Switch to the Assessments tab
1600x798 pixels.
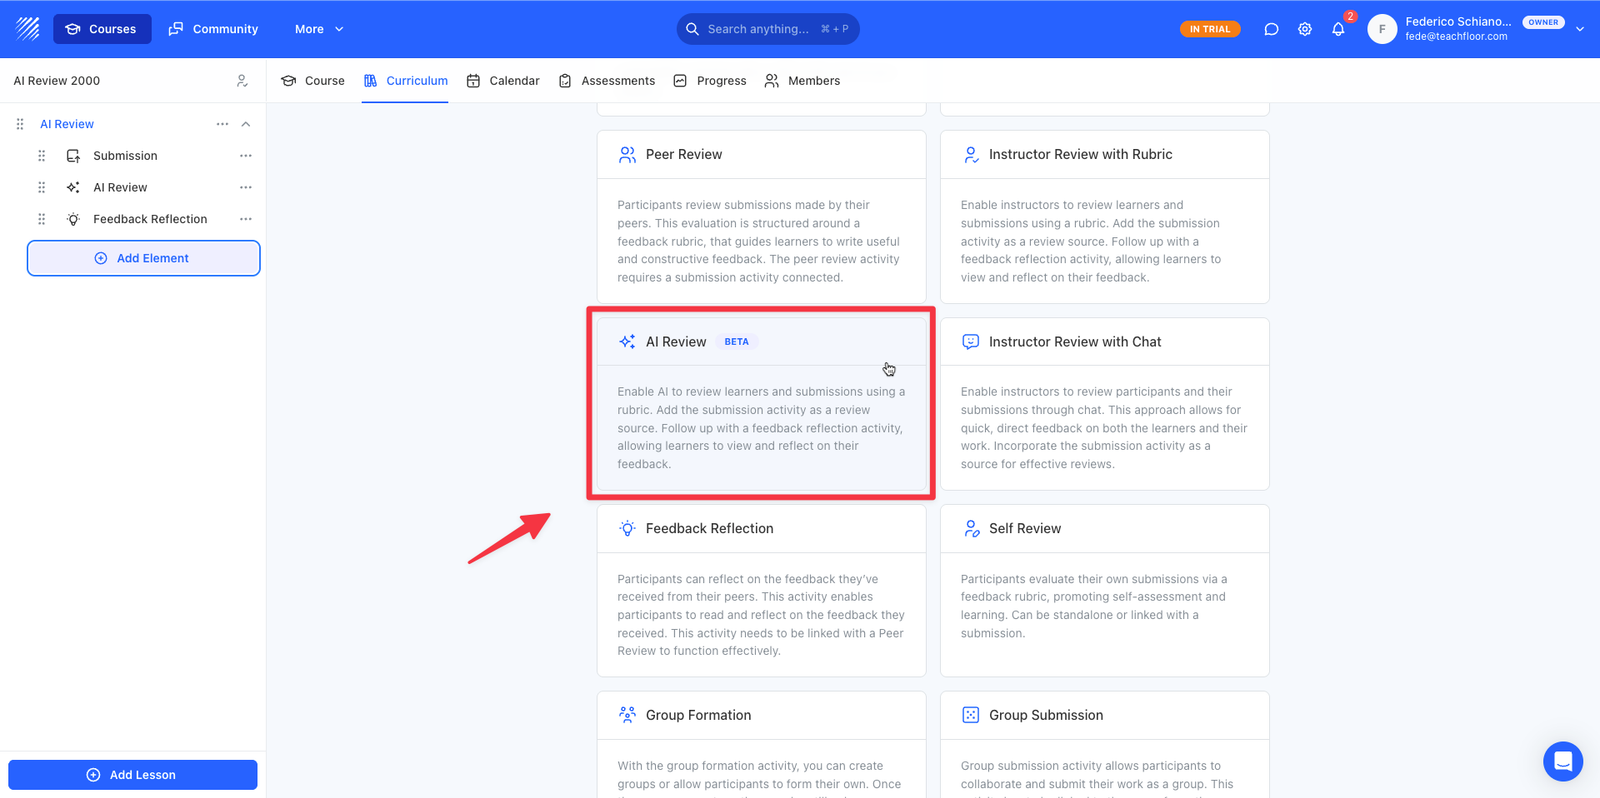point(607,81)
